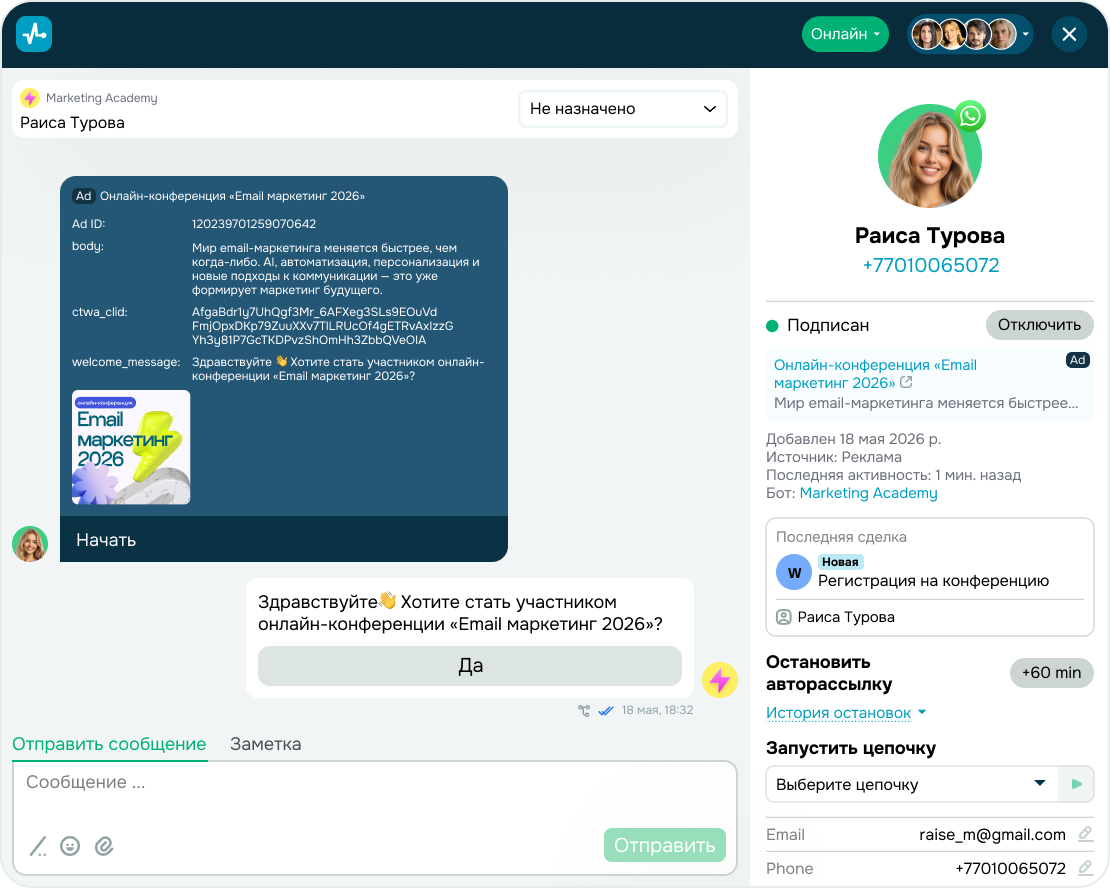Open the Не назначено assignee dropdown

[x=622, y=109]
